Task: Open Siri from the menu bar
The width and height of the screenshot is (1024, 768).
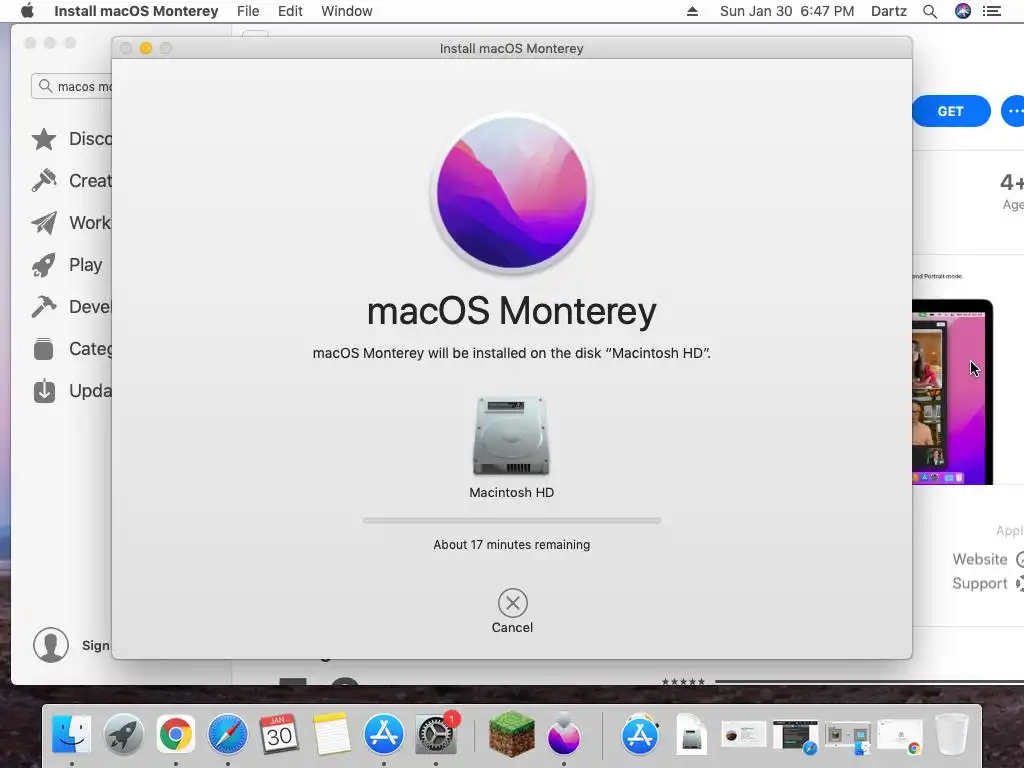Action: point(963,11)
